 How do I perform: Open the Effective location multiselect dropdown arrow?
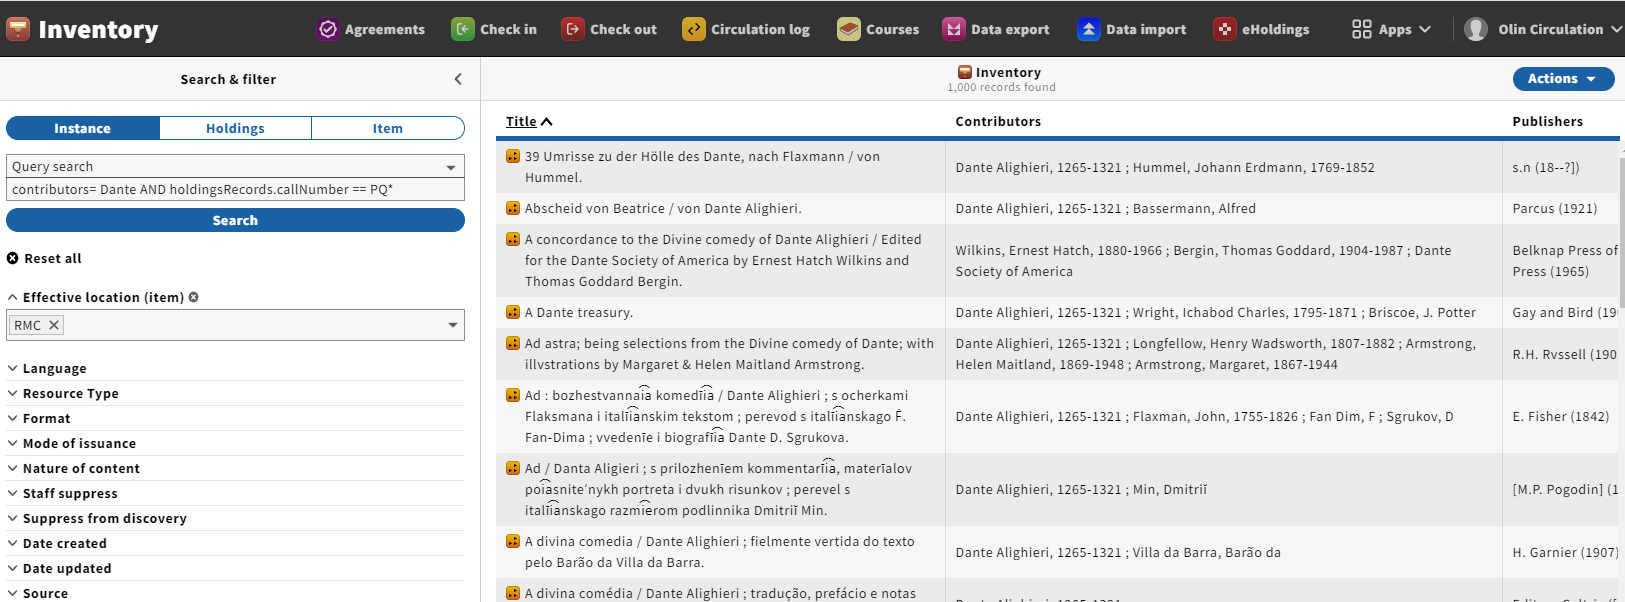point(453,325)
